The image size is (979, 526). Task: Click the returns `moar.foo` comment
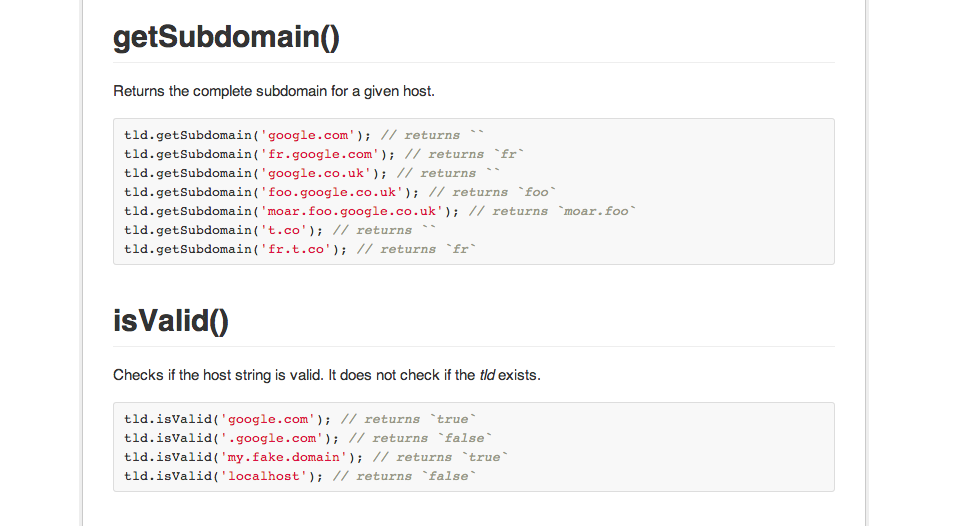[552, 211]
